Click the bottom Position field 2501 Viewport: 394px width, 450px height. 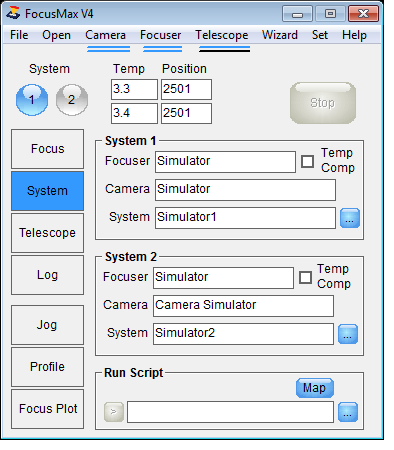click(x=186, y=113)
